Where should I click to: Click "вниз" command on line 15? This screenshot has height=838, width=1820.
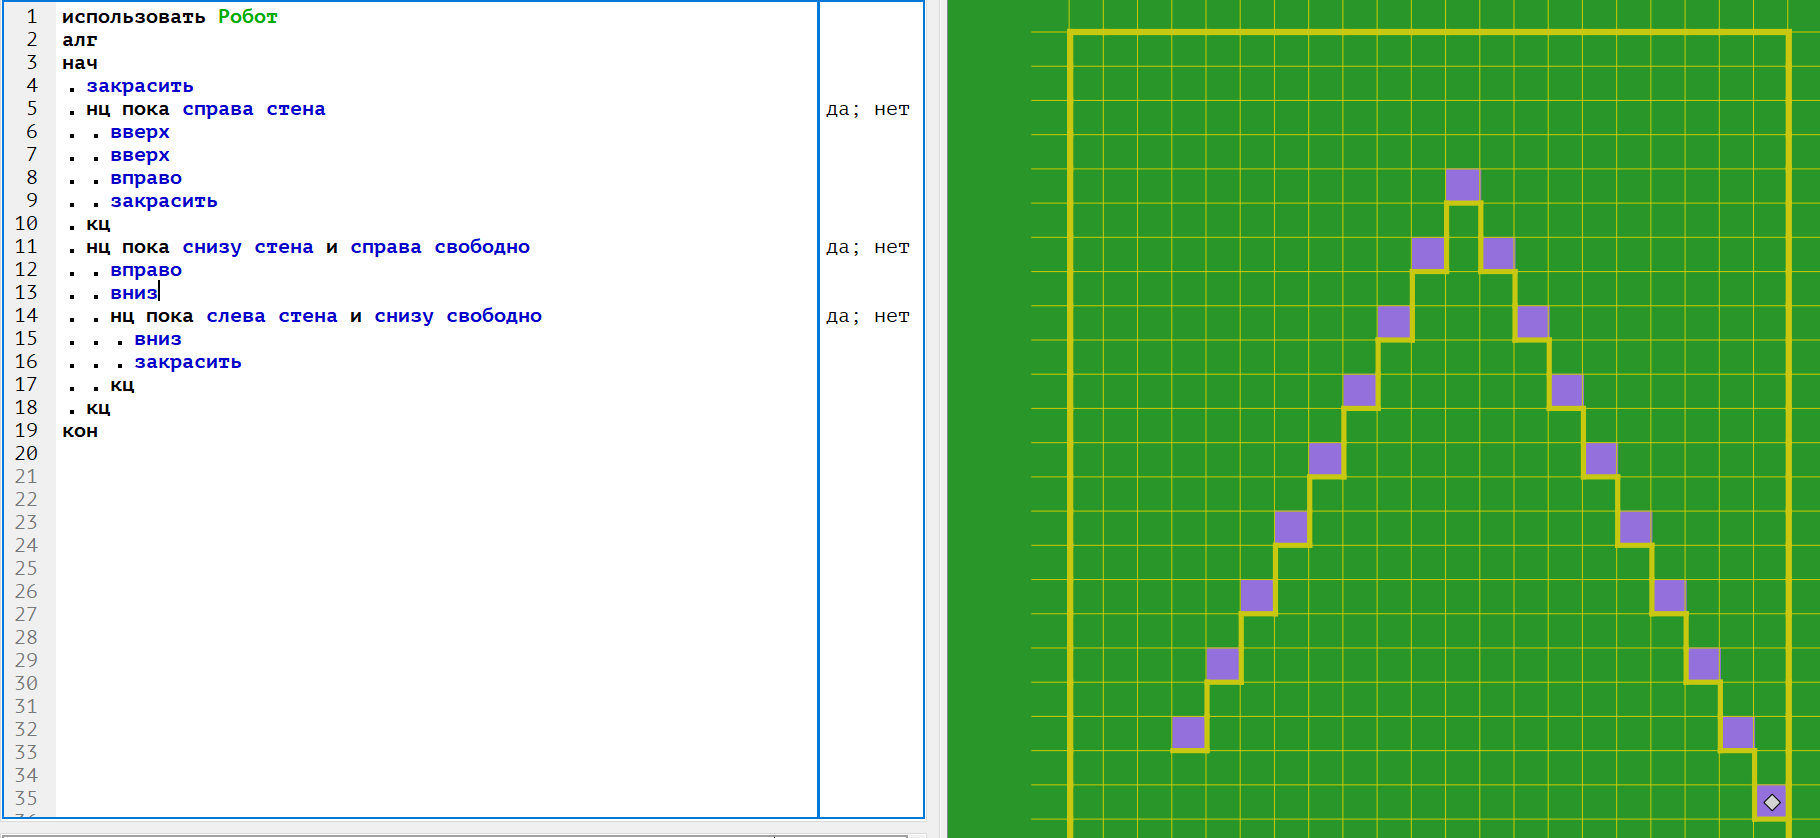[x=158, y=339]
